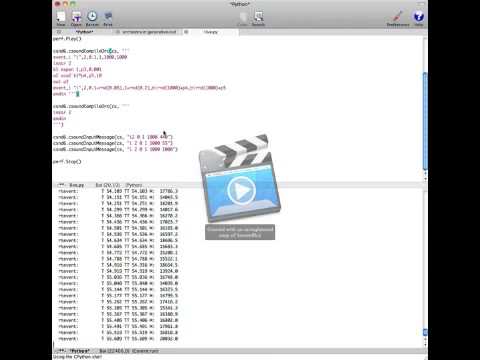Image resolution: width=480 pixels, height=360 pixels.
Task: Switch to the middle .csd file tab
Action: (x=149, y=32)
